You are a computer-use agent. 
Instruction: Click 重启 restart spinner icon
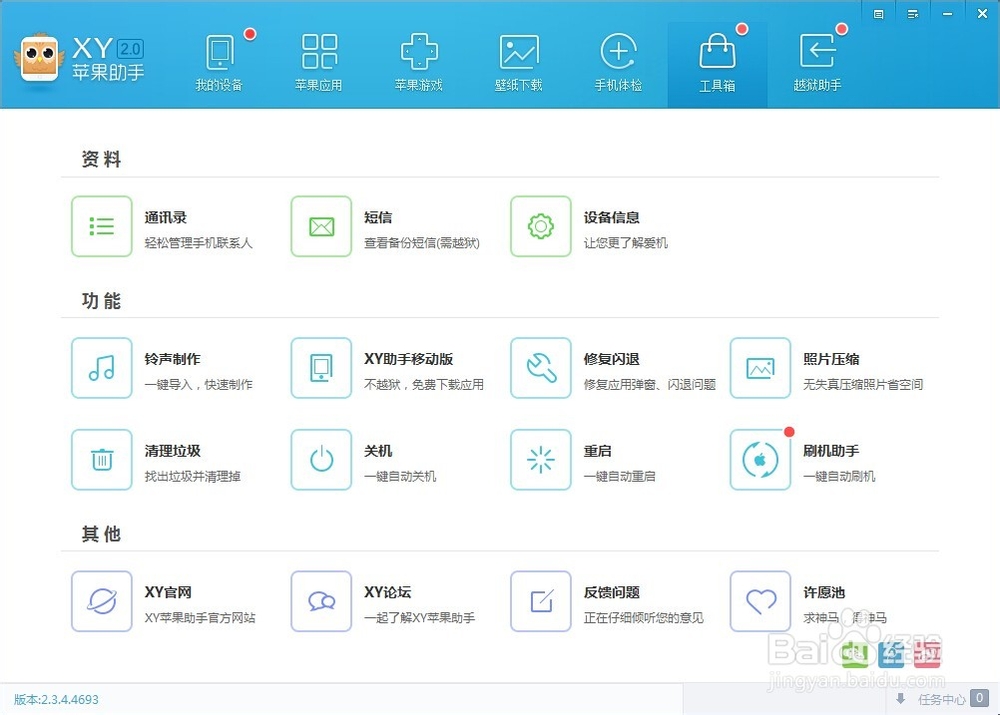[x=541, y=460]
